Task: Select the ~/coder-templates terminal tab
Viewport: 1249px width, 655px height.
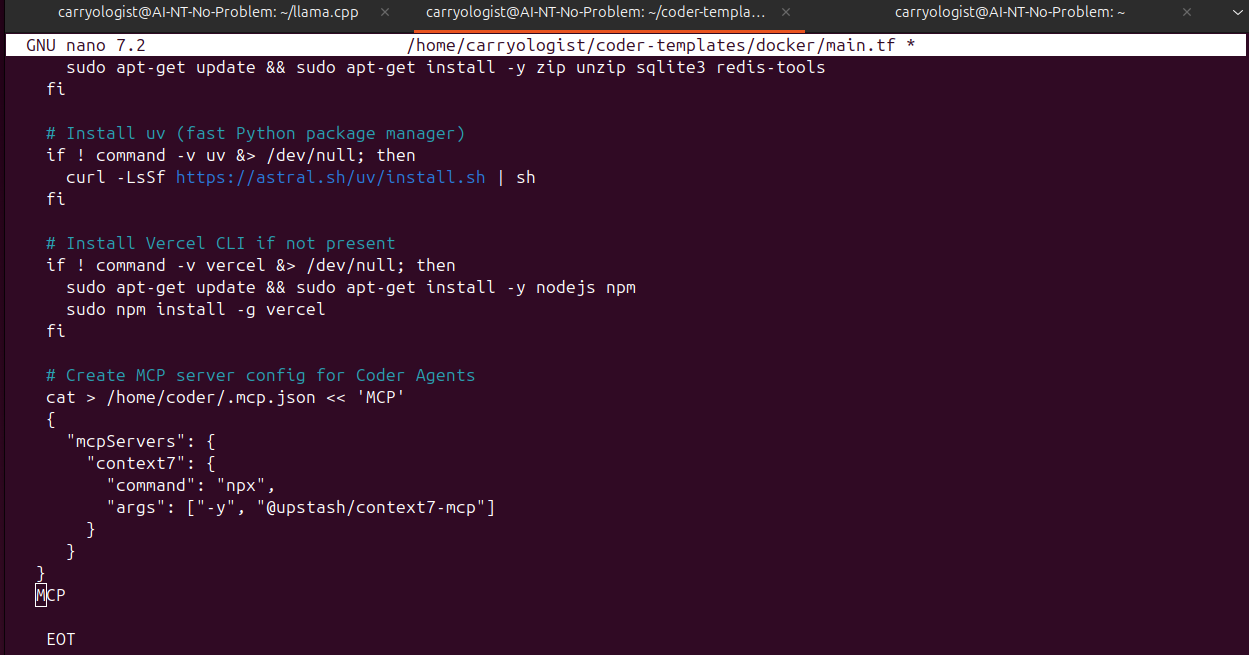Action: tap(596, 13)
